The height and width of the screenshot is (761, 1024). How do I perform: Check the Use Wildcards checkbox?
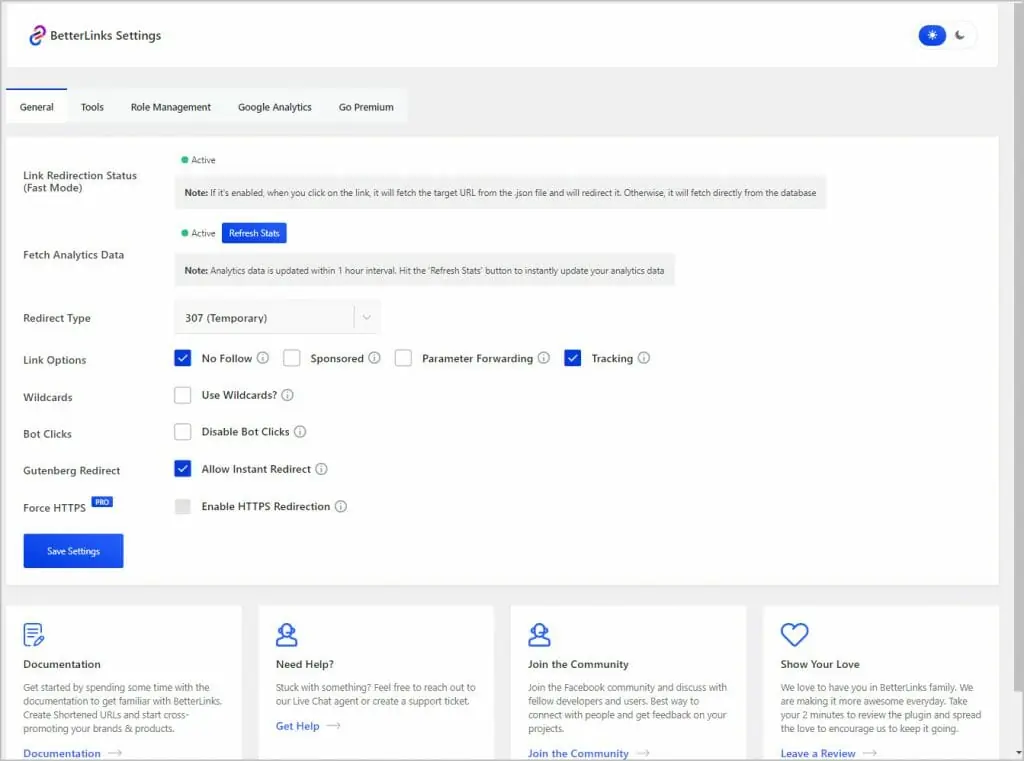click(183, 395)
